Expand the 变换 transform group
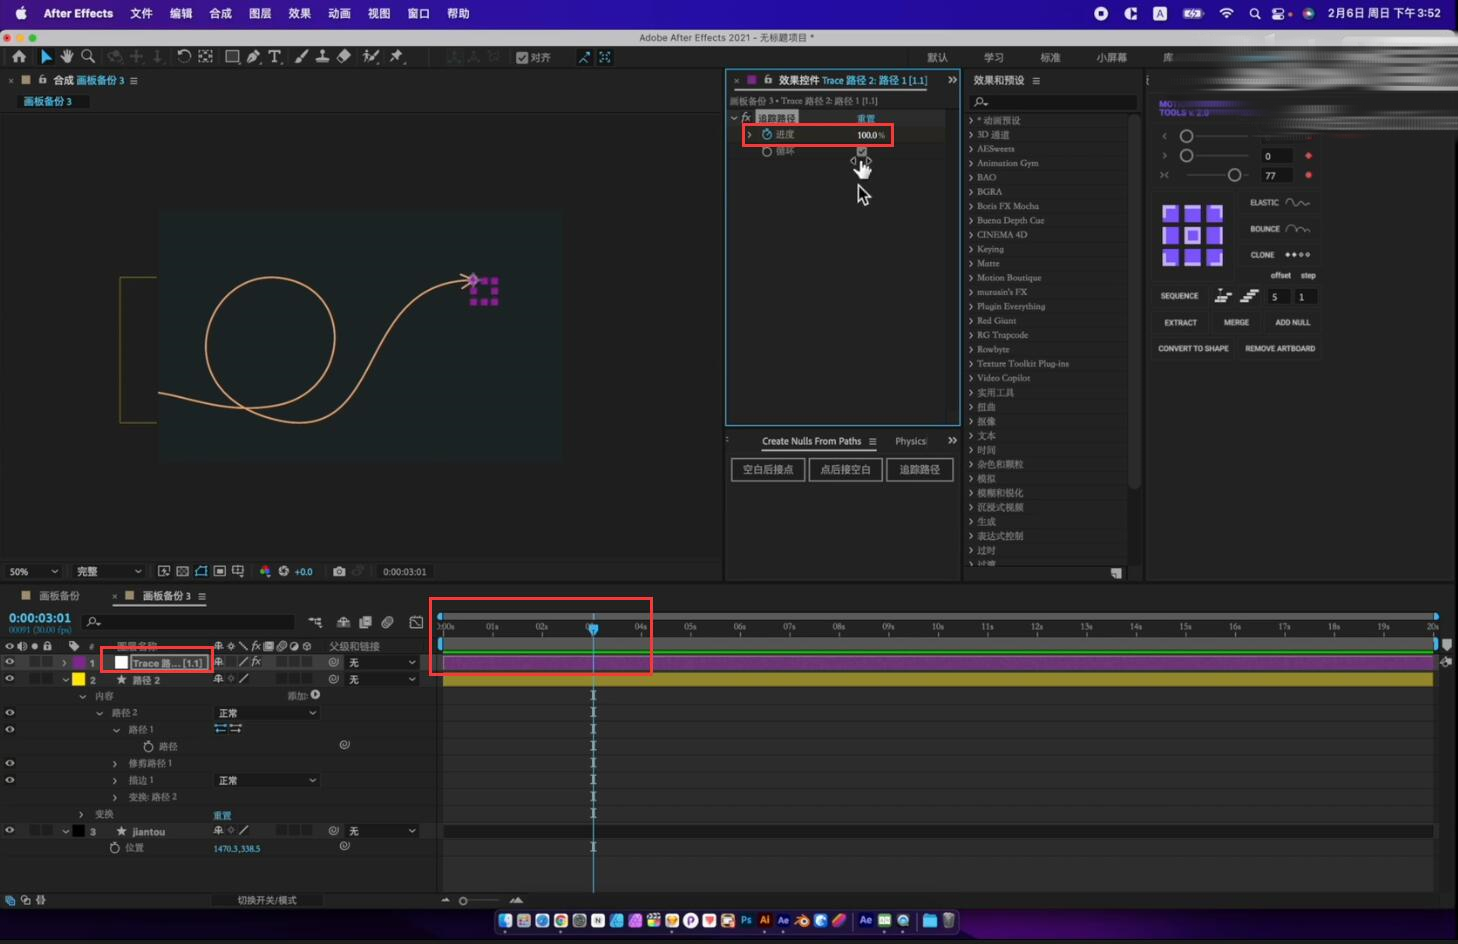 (x=82, y=814)
